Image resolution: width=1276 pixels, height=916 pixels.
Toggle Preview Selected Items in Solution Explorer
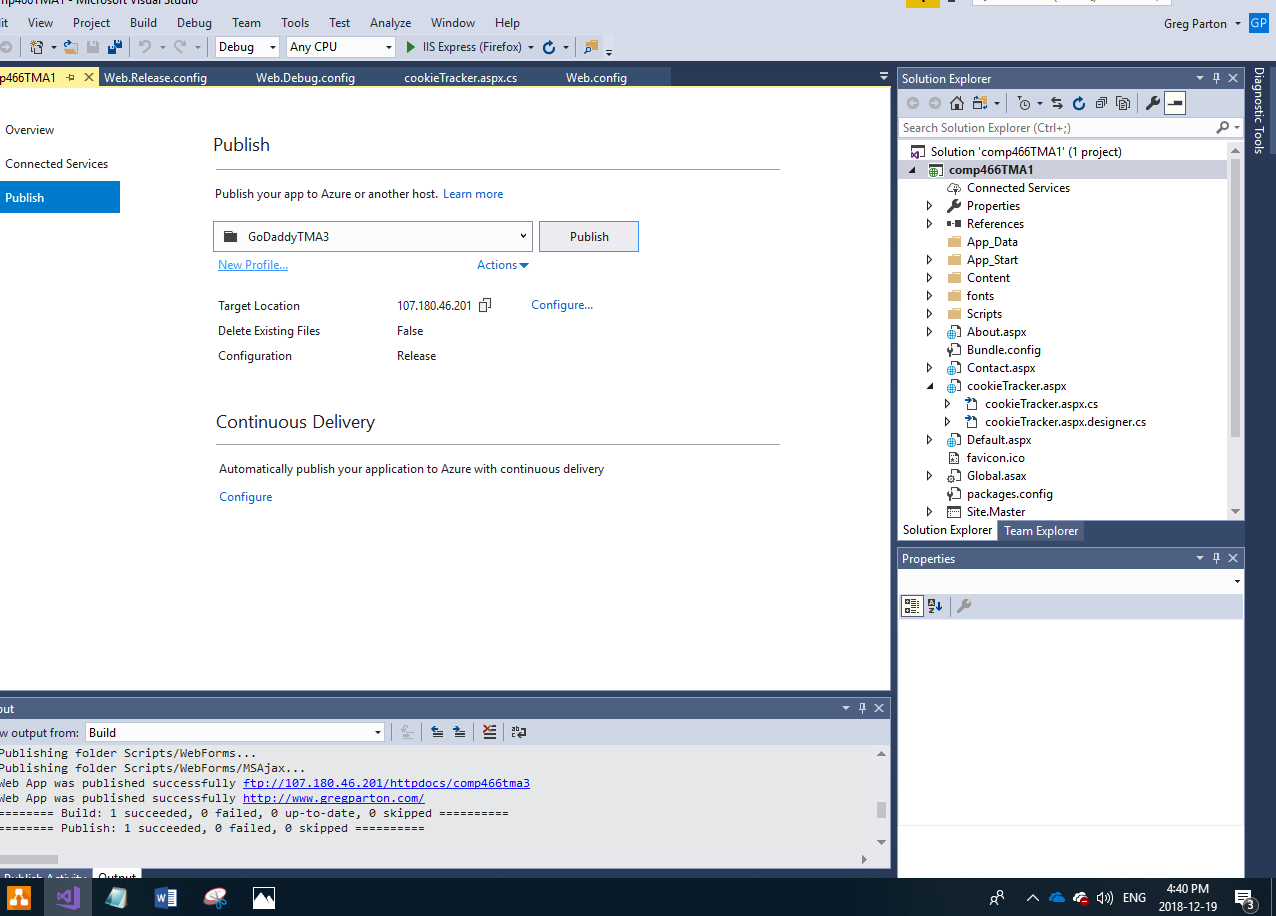[x=1175, y=103]
